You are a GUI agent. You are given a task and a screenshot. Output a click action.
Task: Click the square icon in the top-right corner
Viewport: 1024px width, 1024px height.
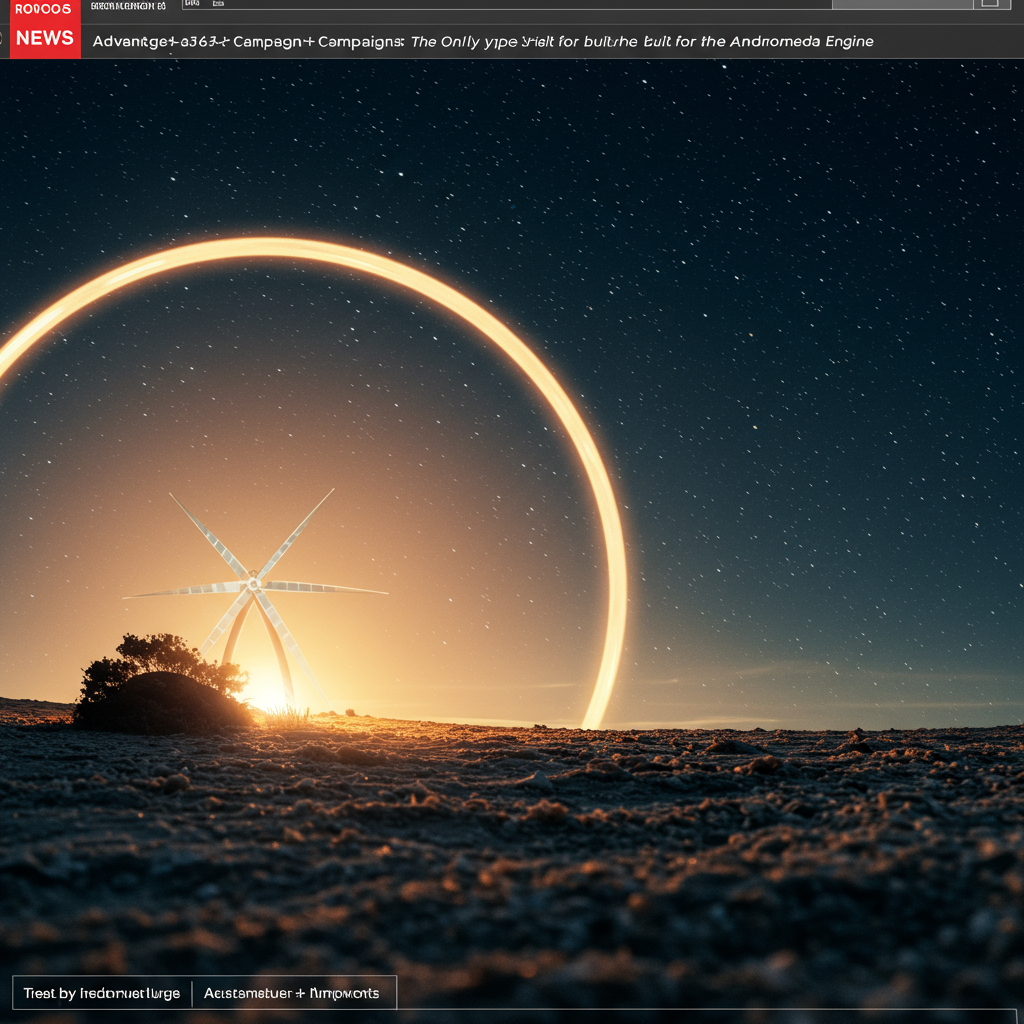[989, 4]
